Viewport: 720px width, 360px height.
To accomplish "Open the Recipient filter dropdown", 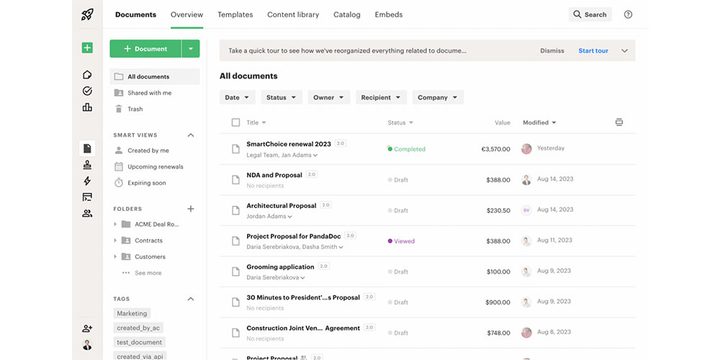I will 381,97.
